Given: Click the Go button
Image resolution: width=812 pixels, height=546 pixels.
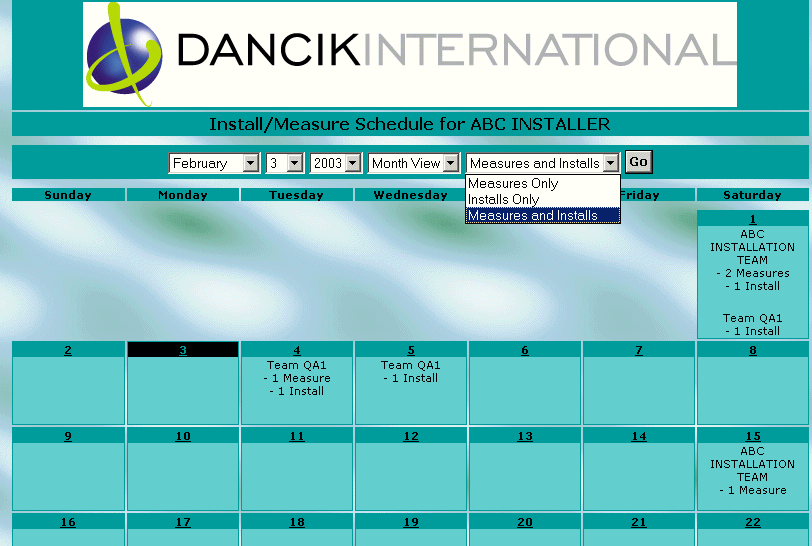Looking at the screenshot, I should (x=639, y=162).
